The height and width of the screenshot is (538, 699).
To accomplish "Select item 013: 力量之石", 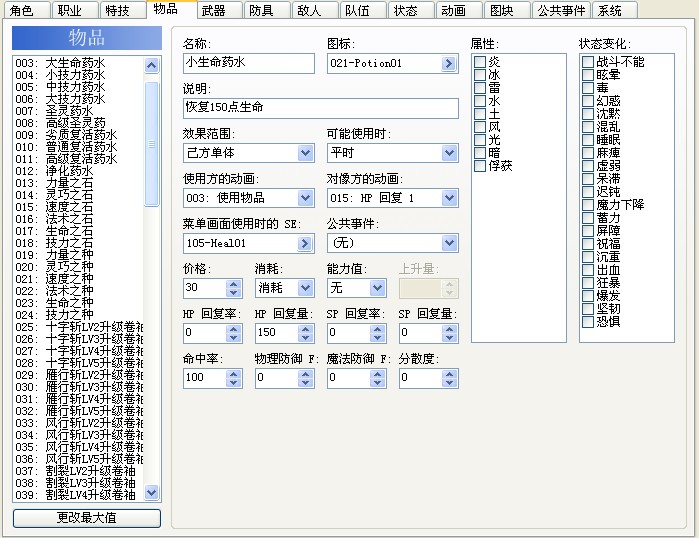I will pos(78,183).
